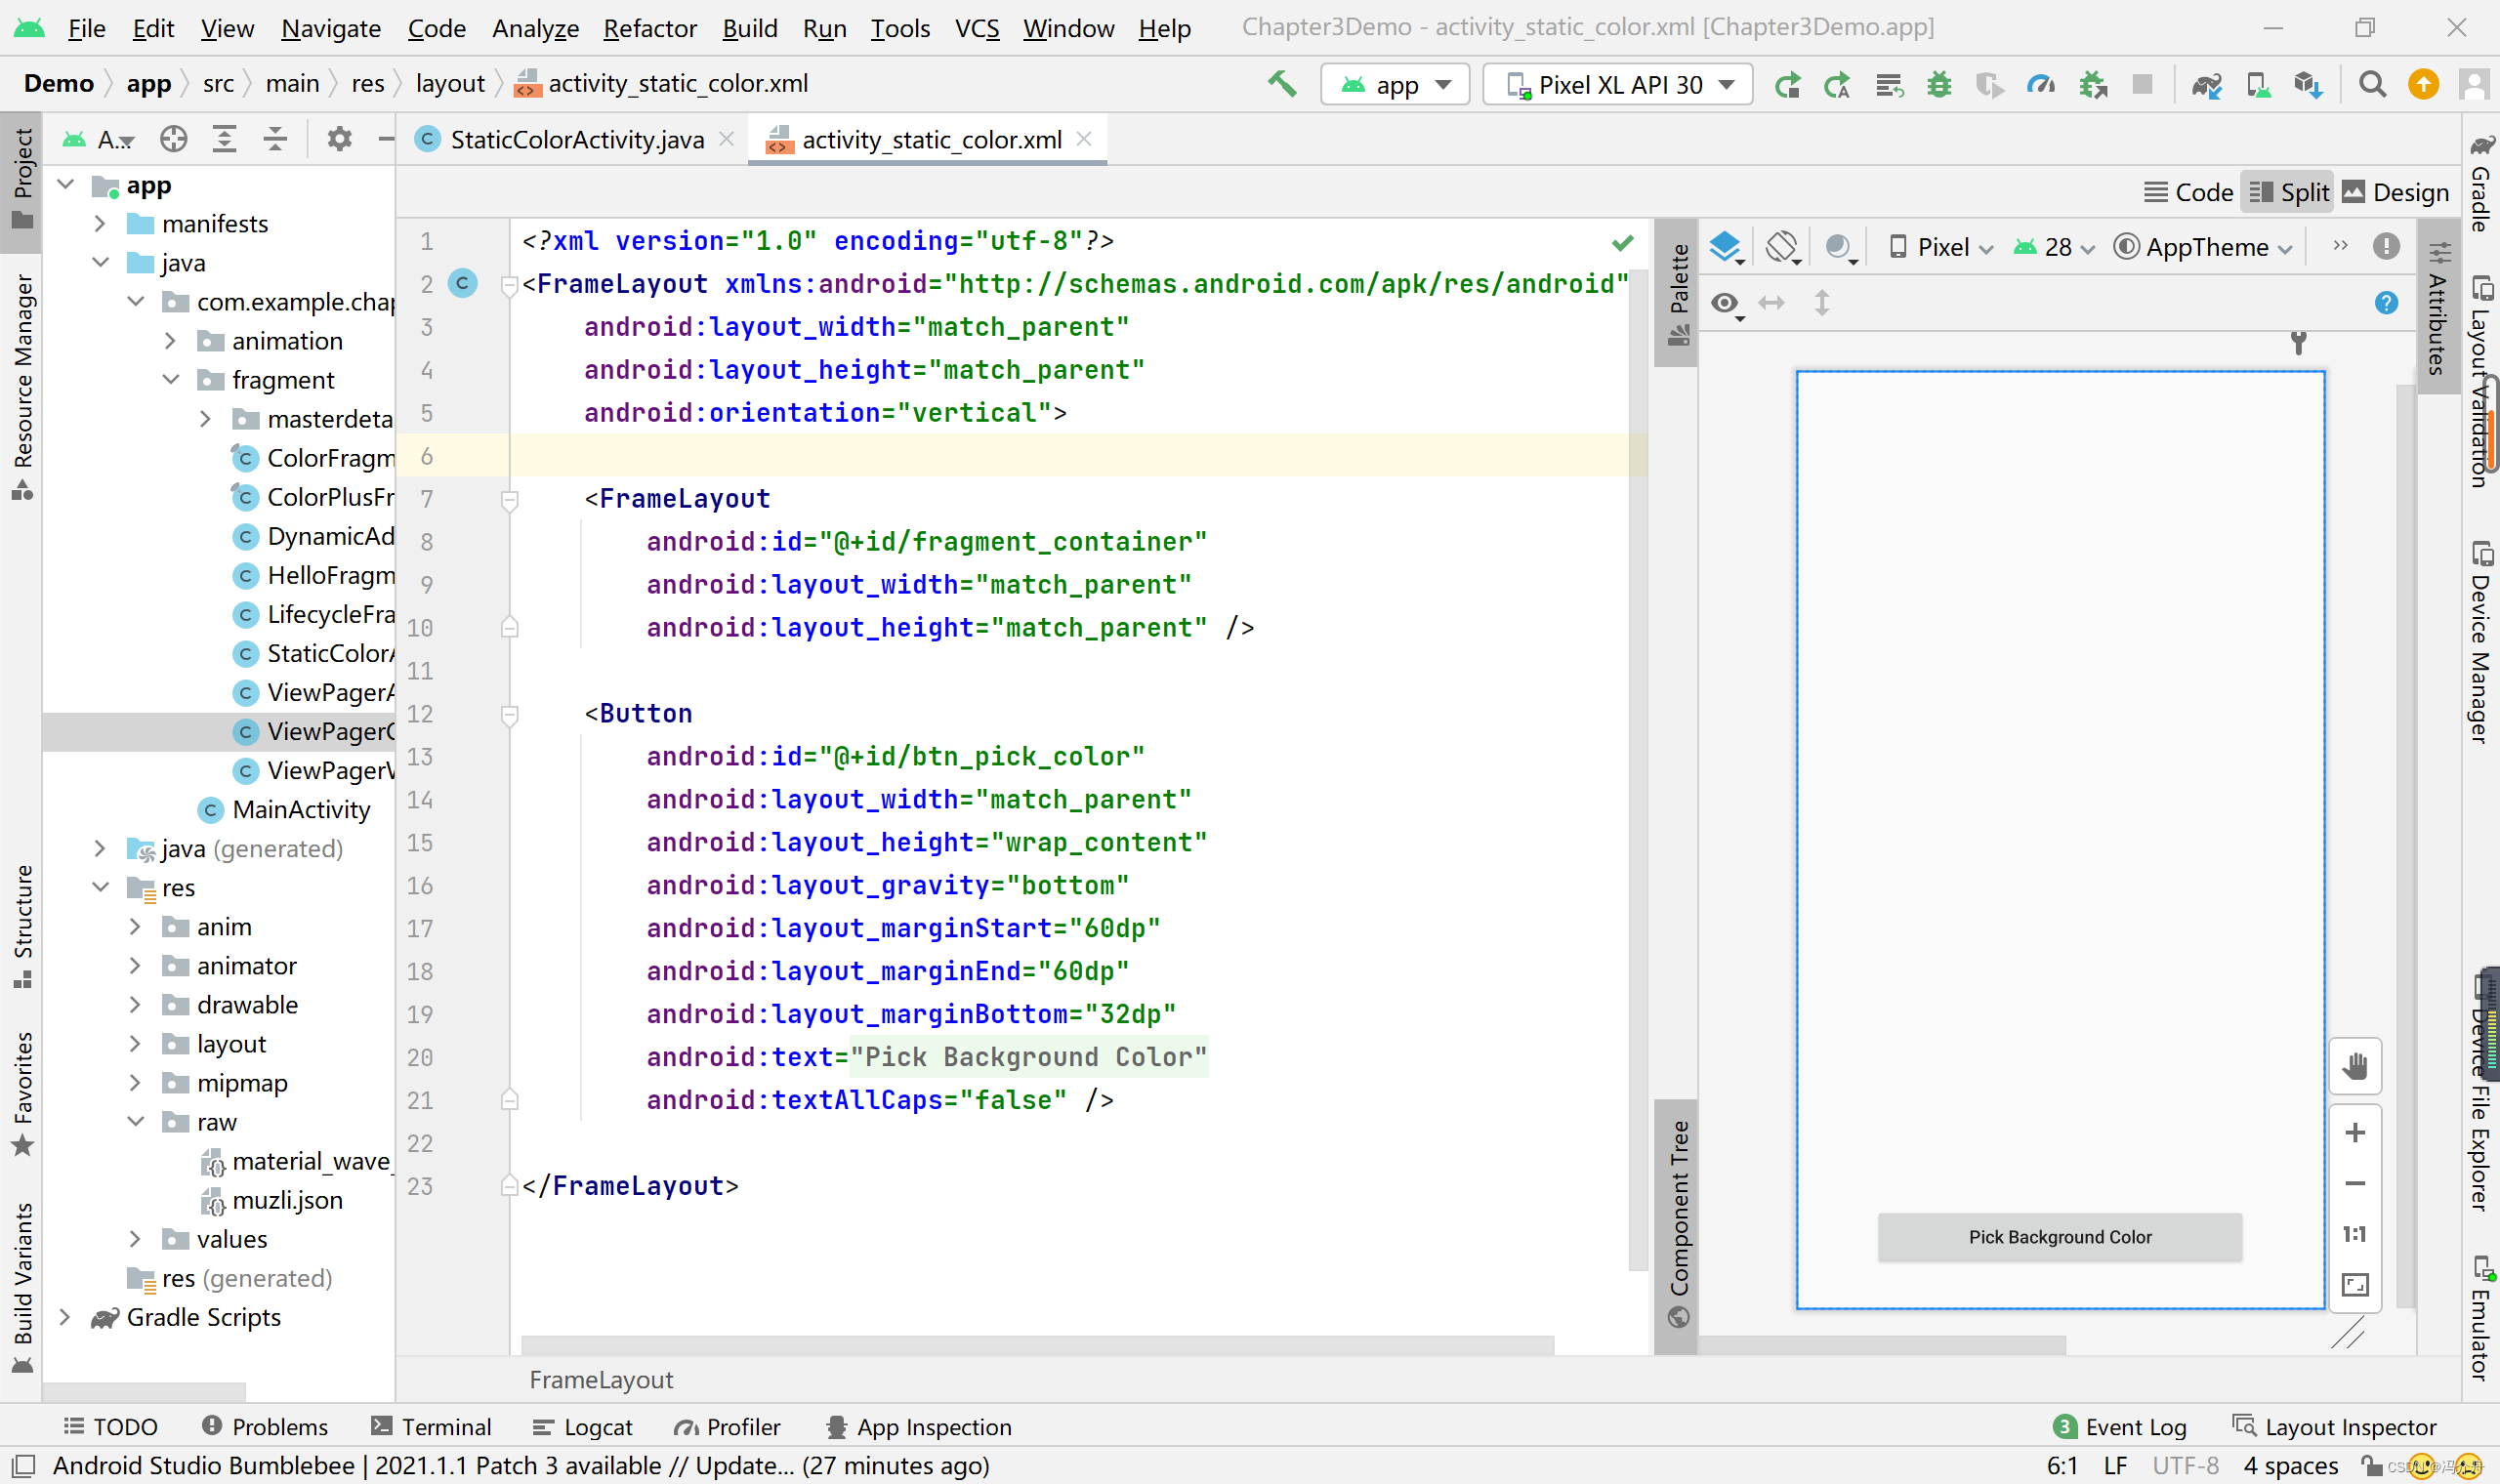
Task: Open the Build menu
Action: [750, 28]
